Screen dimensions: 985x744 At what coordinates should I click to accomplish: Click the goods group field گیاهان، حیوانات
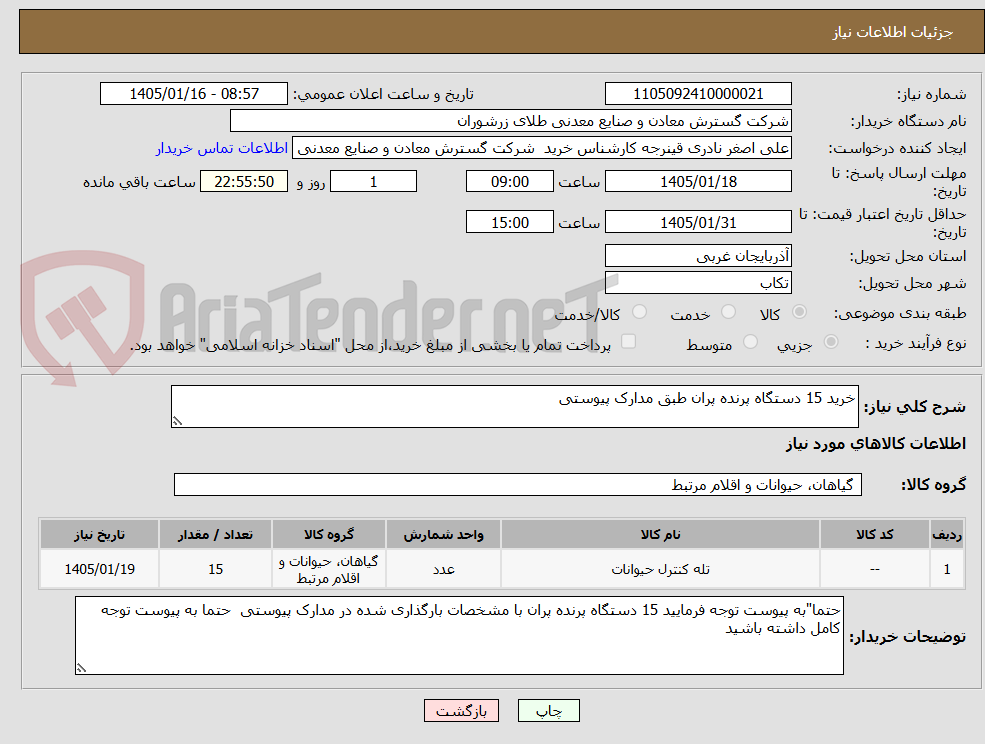tap(518, 484)
